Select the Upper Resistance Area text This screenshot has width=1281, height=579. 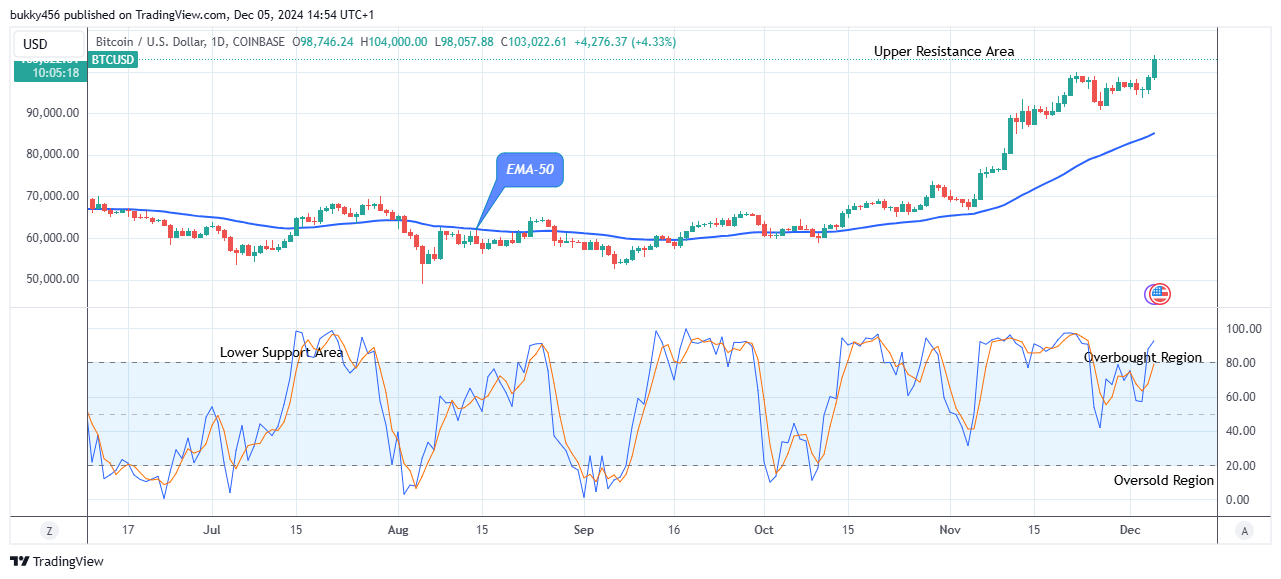pyautogui.click(x=944, y=51)
